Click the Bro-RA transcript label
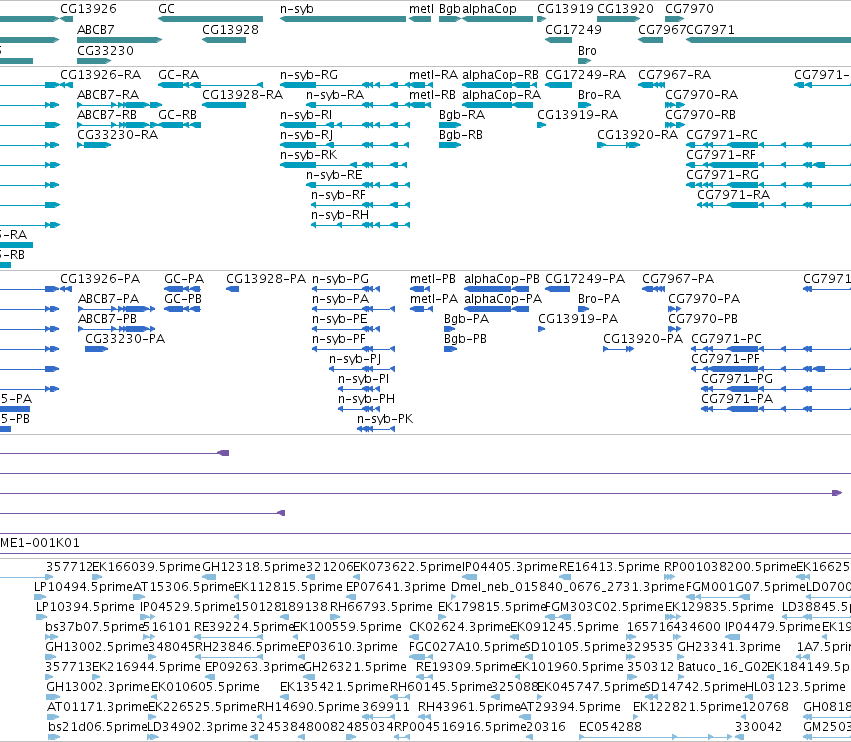 [600, 94]
